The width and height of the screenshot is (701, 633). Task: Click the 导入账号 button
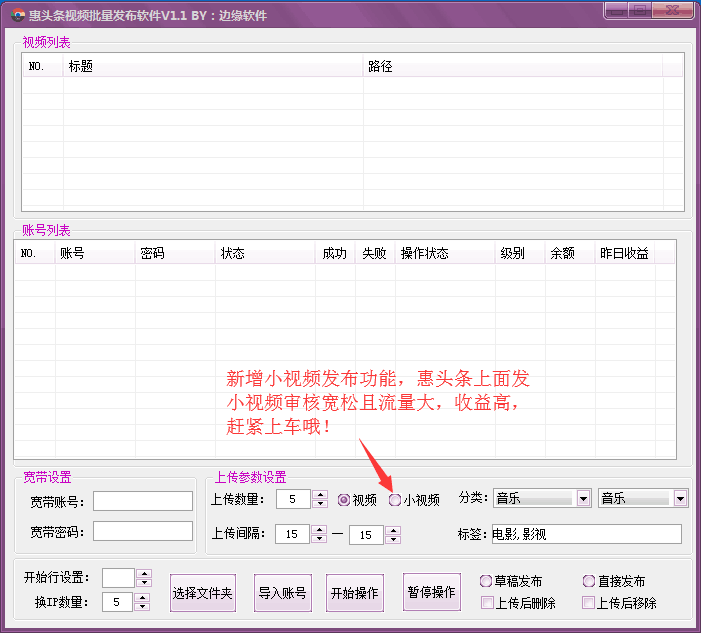pos(283,593)
